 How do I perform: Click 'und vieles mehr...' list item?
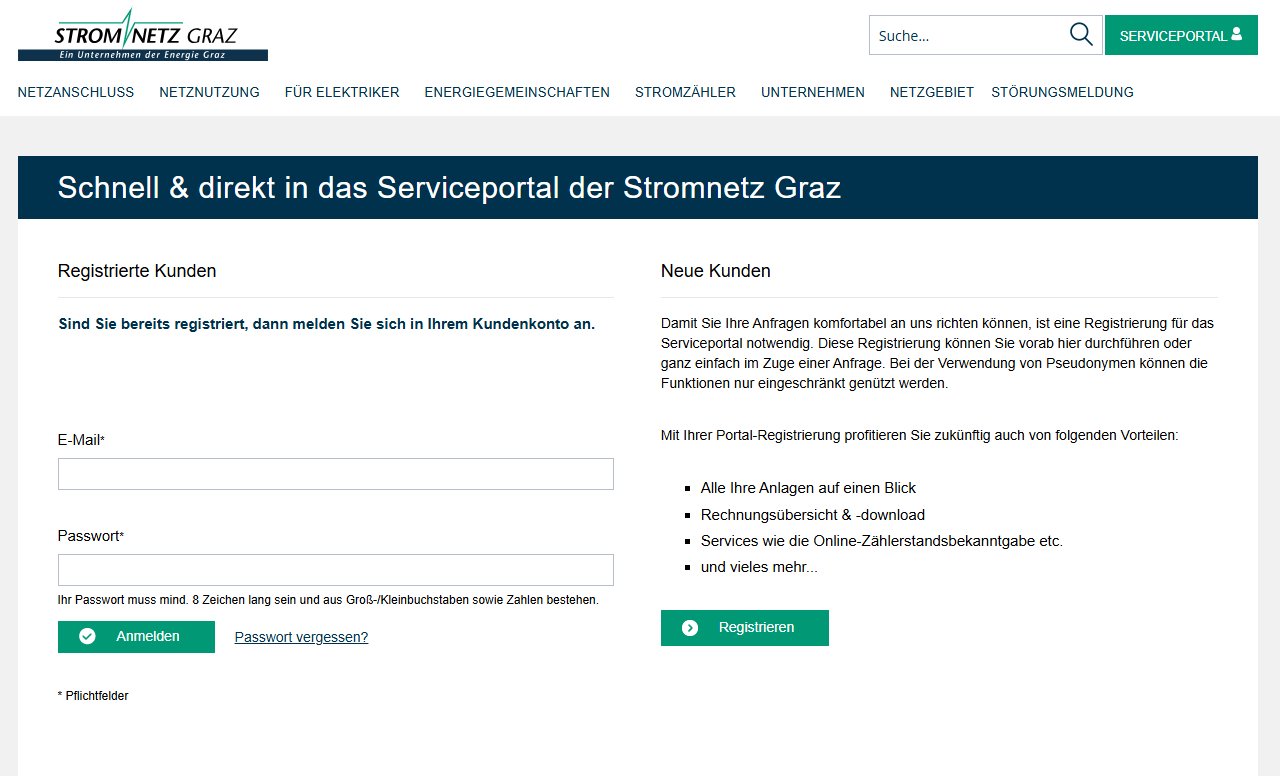click(759, 567)
